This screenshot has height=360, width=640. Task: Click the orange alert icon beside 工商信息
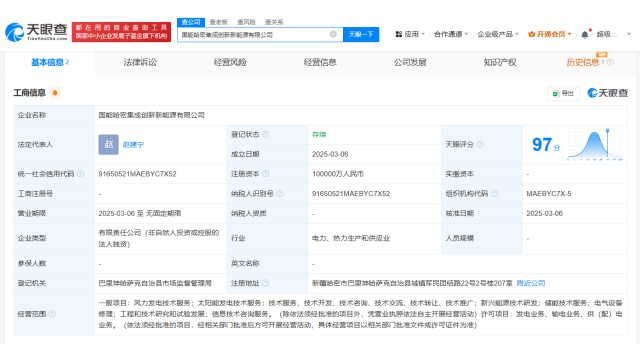tap(55, 93)
